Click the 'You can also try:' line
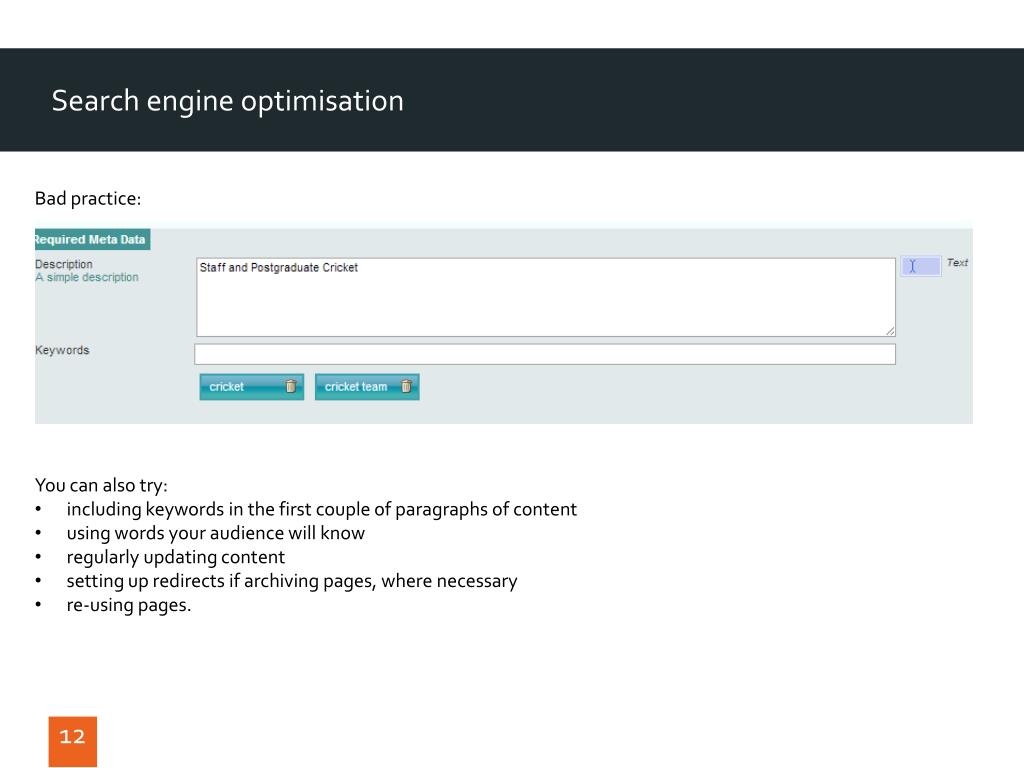The width and height of the screenshot is (1024, 768). [x=101, y=485]
